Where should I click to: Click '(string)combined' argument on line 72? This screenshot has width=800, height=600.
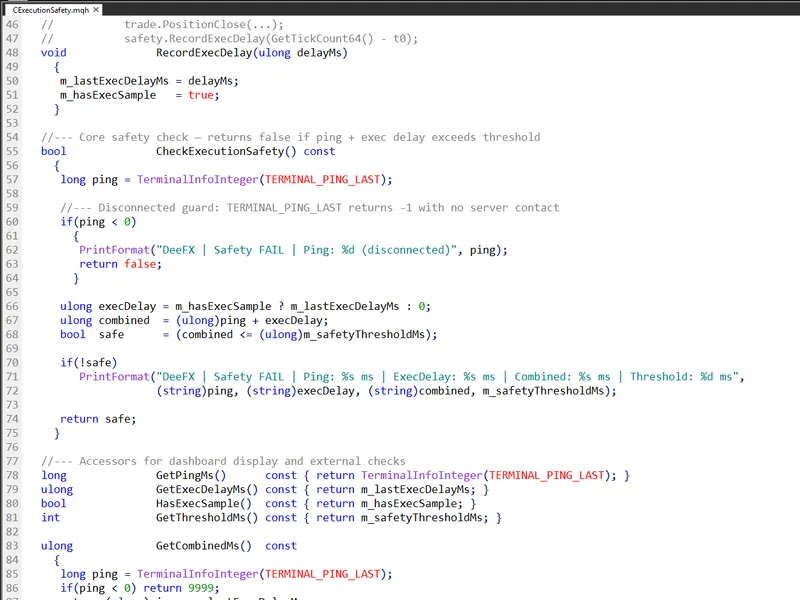(421, 391)
